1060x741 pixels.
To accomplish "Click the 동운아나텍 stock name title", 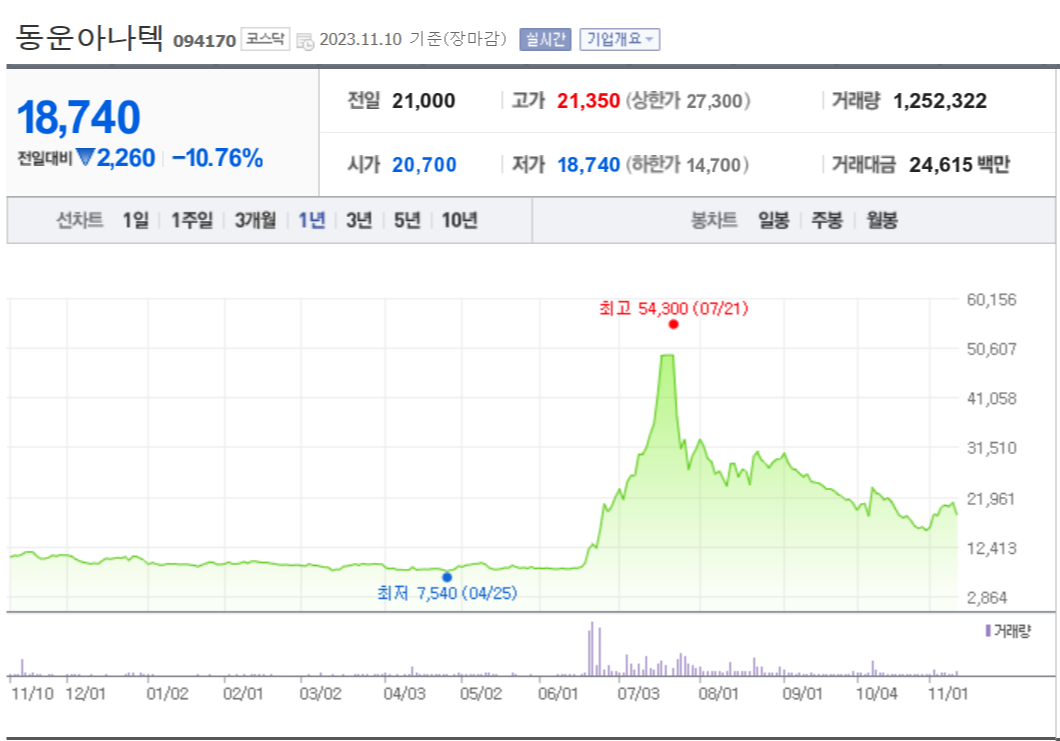I will click(89, 37).
